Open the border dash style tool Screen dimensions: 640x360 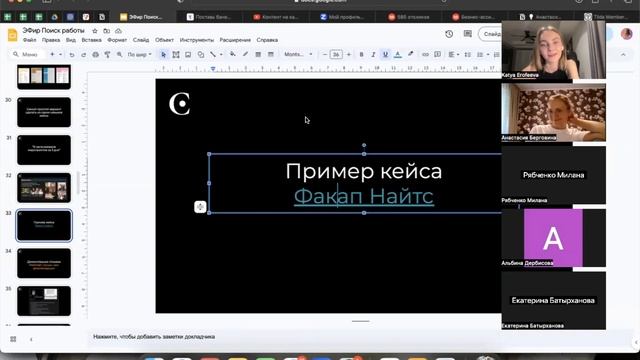[x=271, y=54]
